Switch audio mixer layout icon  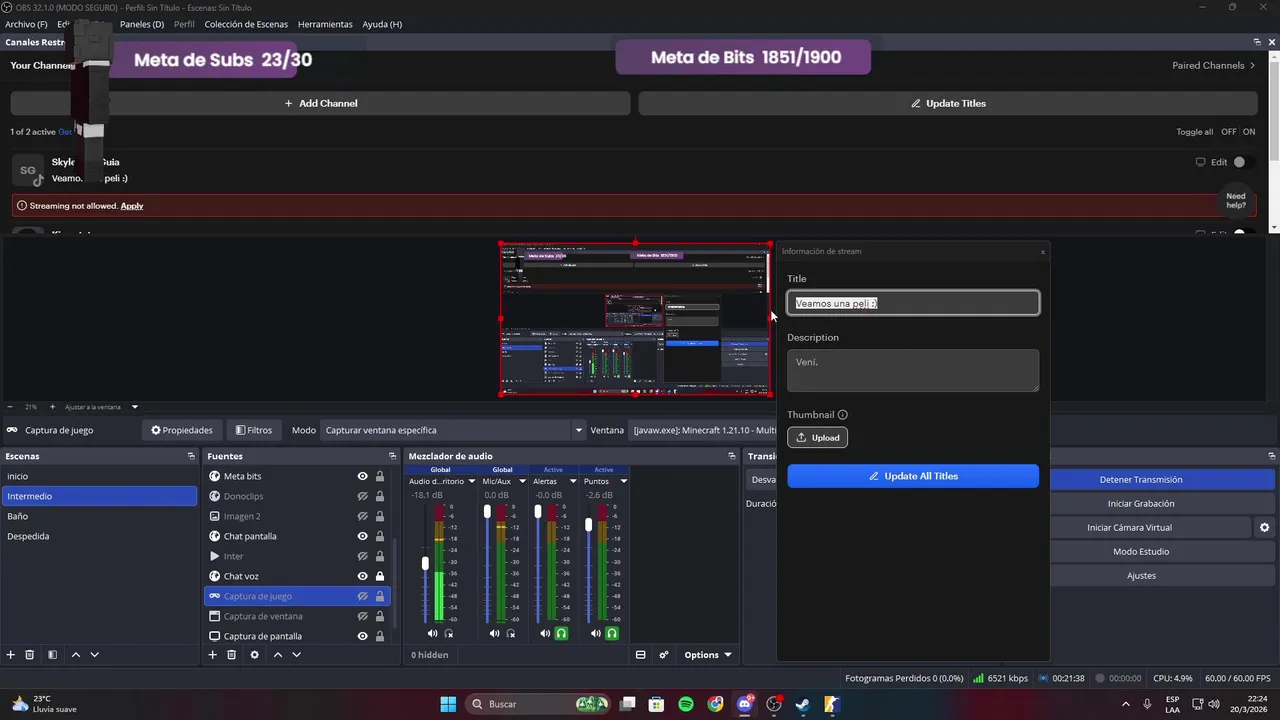(641, 655)
